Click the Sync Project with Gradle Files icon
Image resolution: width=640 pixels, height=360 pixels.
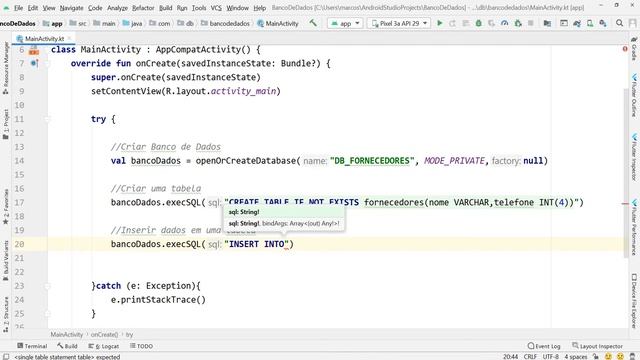tap(577, 23)
